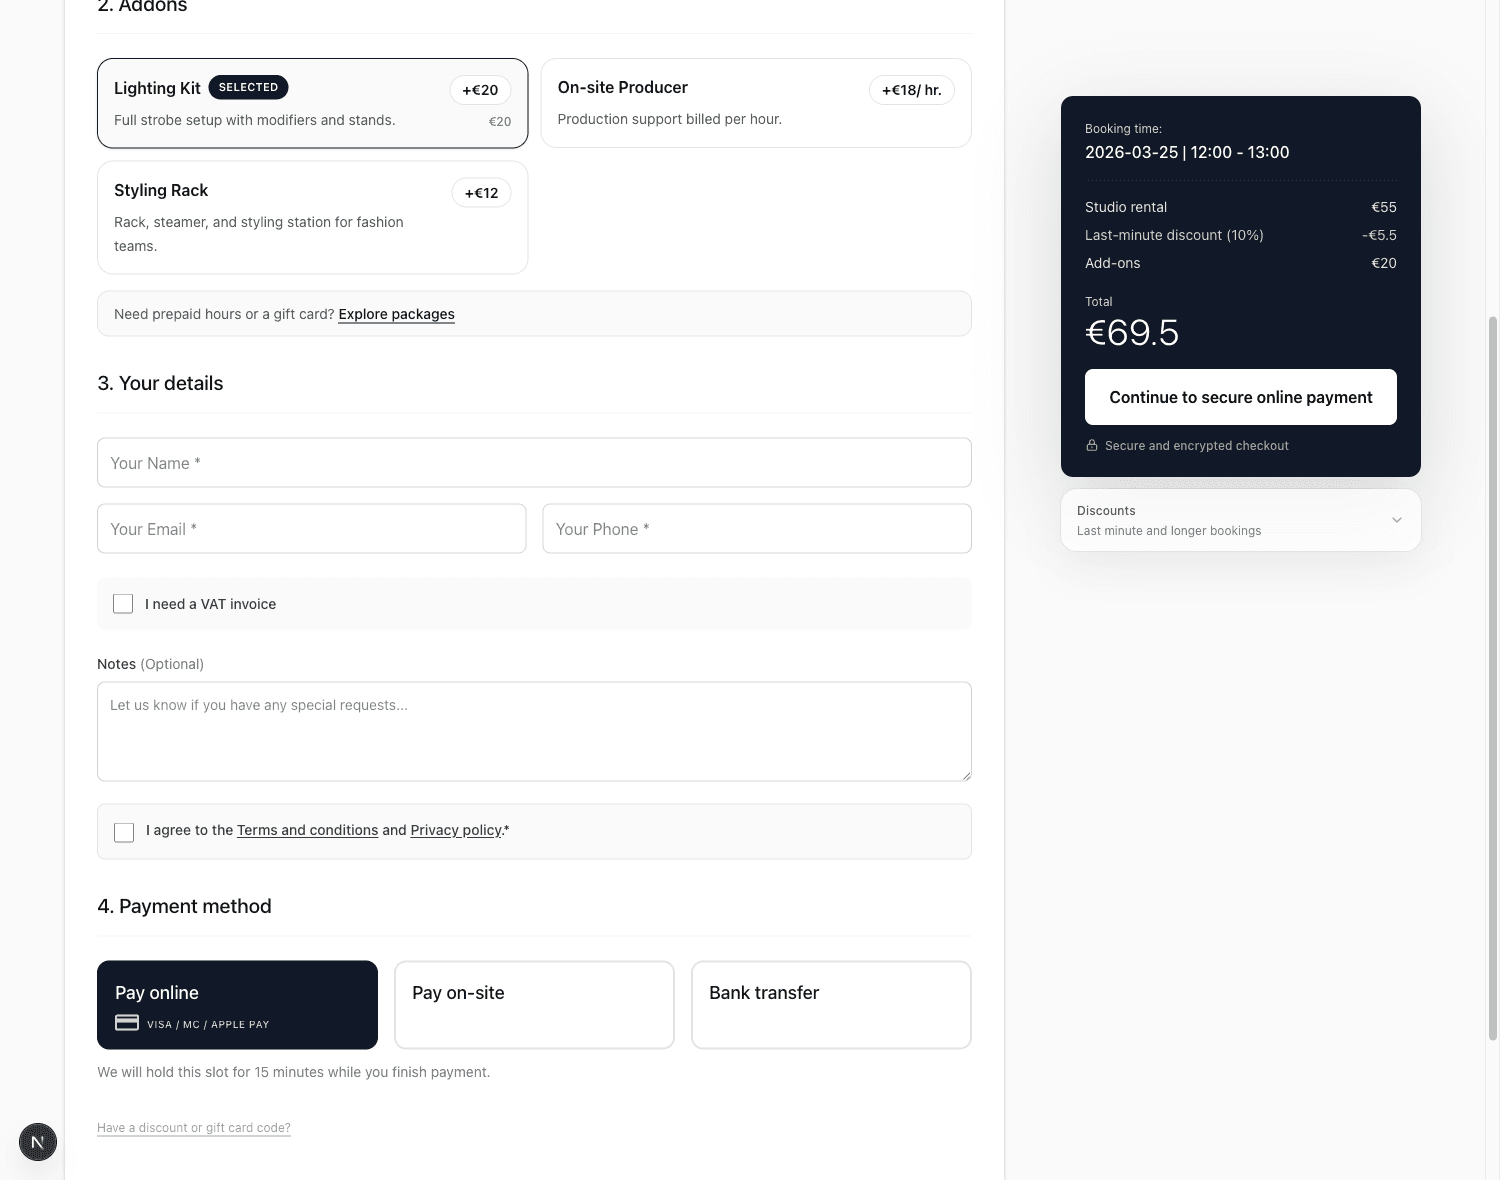Tick the Terms and conditions agreement checkbox
This screenshot has height=1180, width=1500.
(123, 831)
